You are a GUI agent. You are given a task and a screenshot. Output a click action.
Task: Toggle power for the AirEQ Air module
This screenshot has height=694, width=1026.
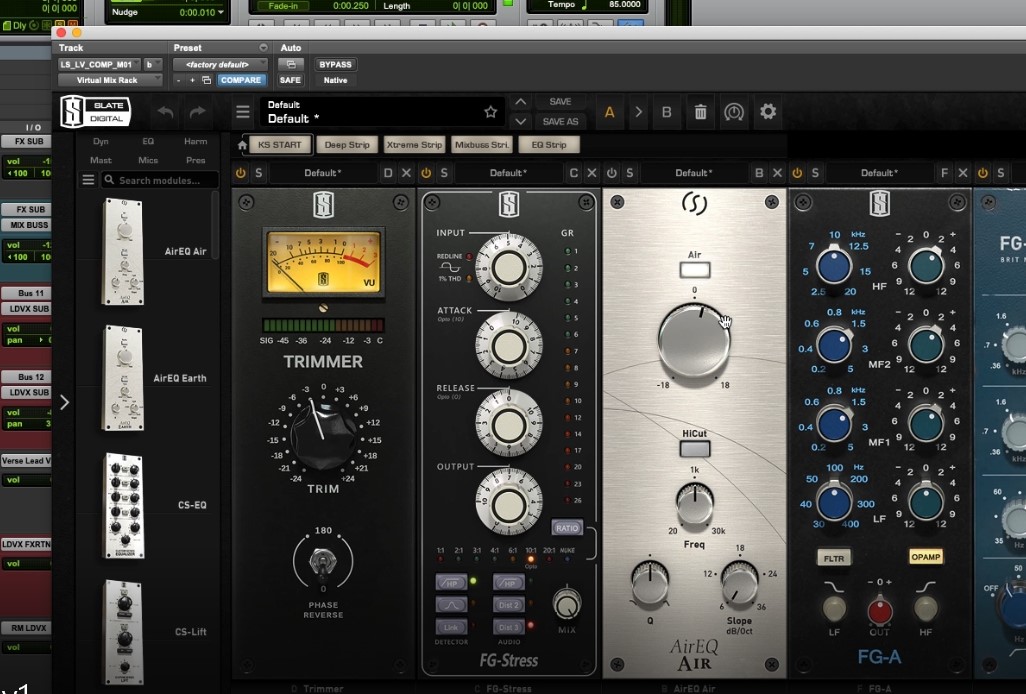pyautogui.click(x=612, y=173)
